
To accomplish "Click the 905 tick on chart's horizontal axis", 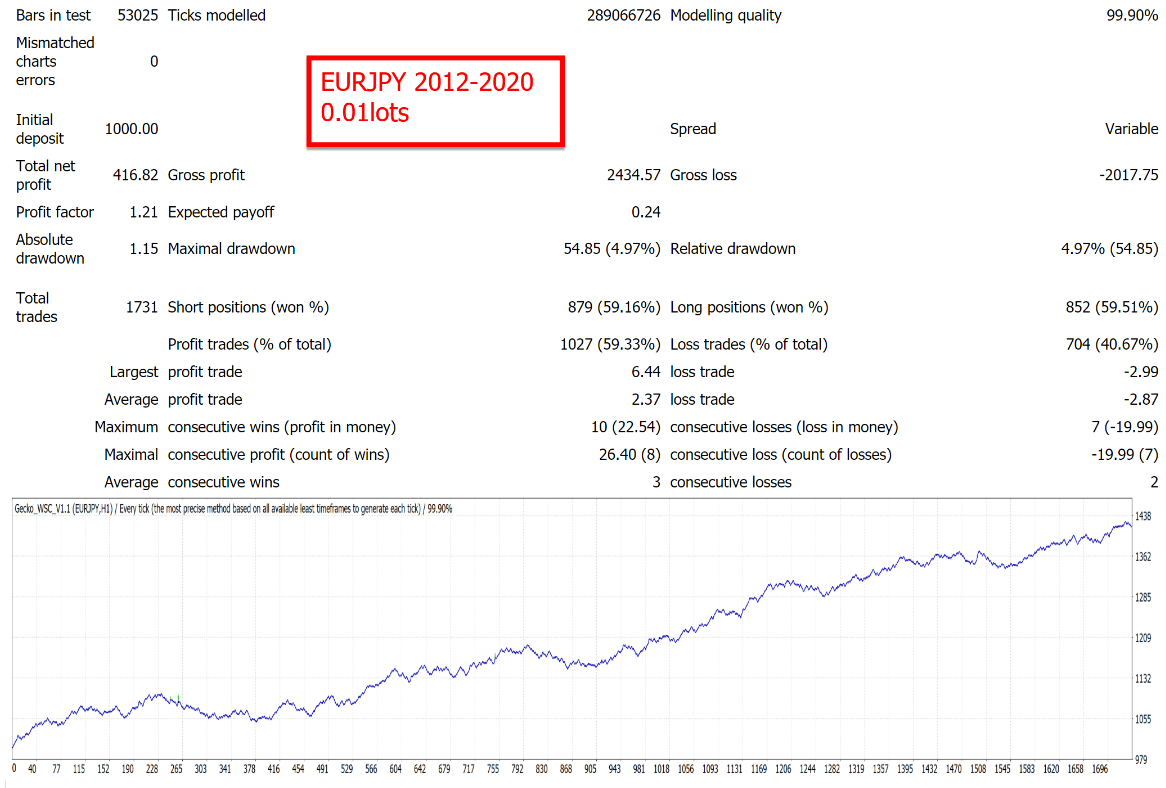I will pos(590,771).
